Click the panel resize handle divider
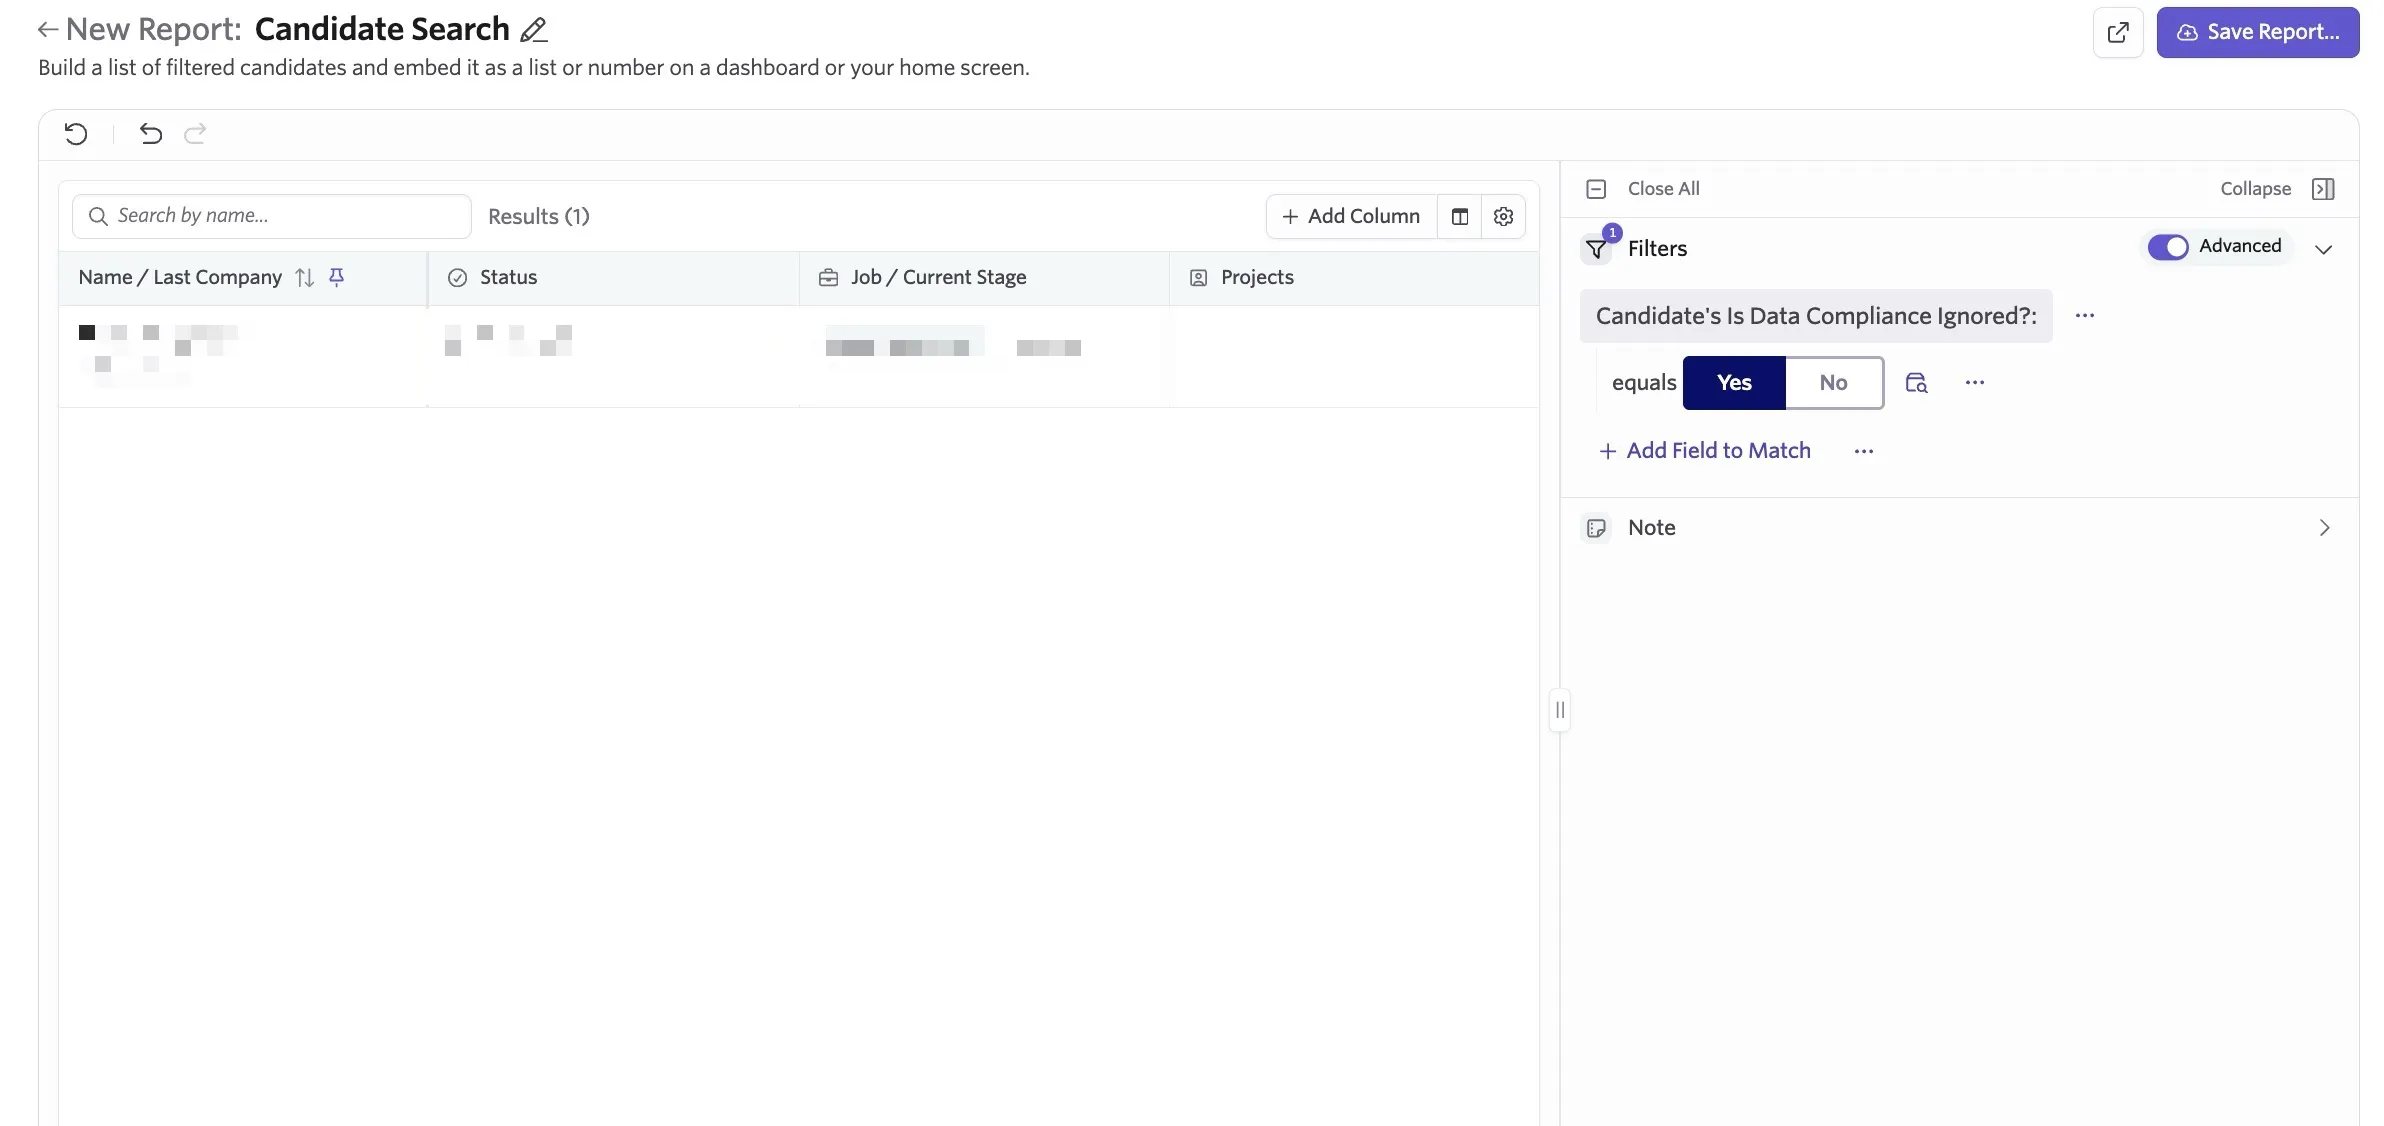2384x1126 pixels. click(x=1560, y=710)
